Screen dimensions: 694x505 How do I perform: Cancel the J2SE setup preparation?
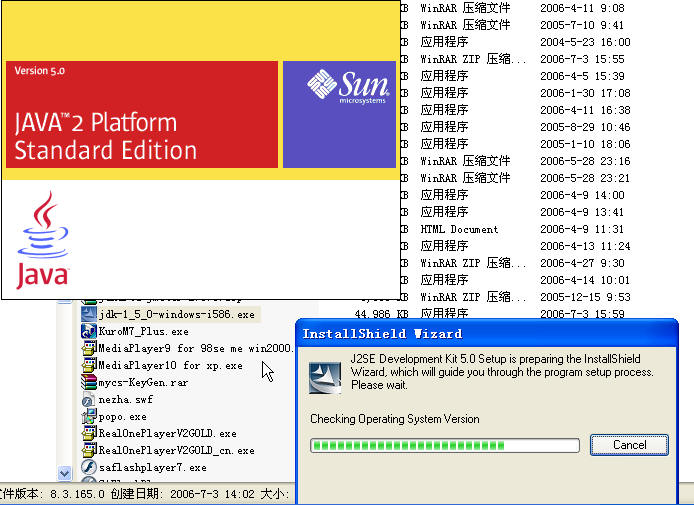click(629, 444)
